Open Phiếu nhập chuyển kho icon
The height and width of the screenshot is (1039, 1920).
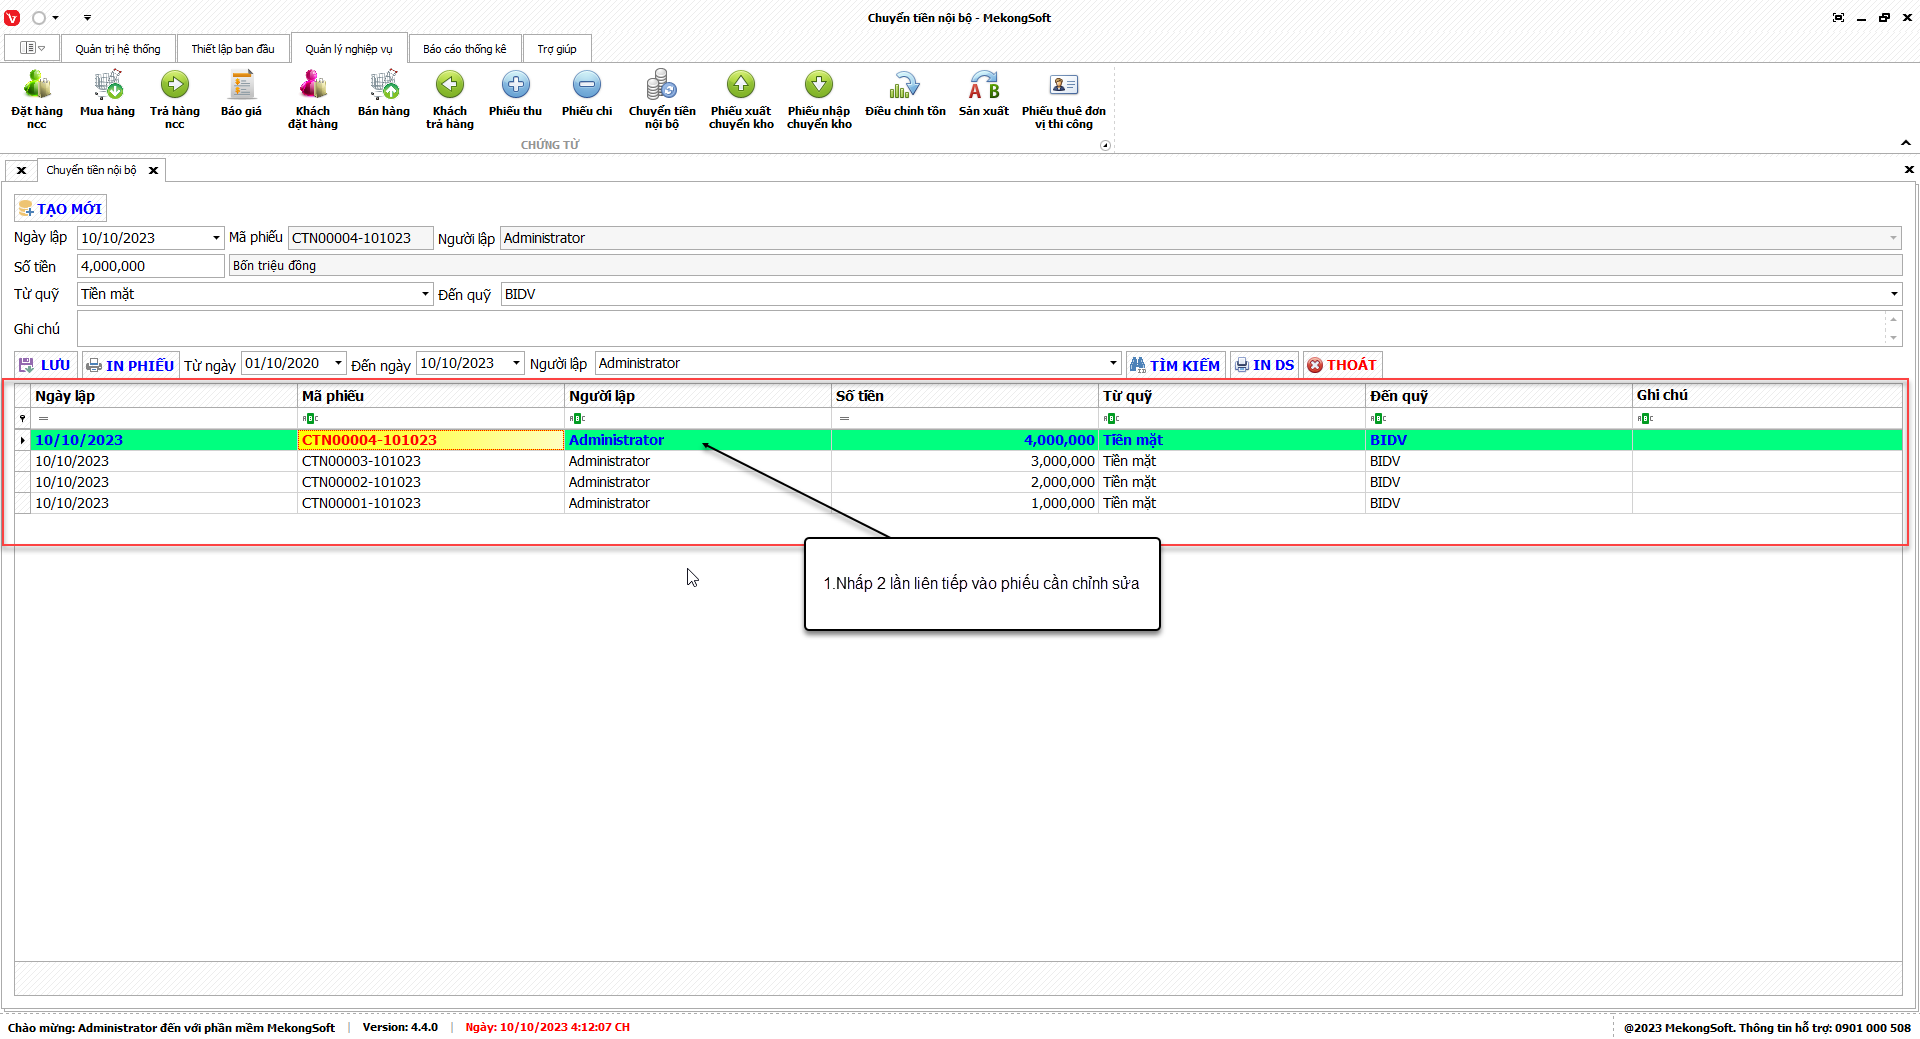819,99
